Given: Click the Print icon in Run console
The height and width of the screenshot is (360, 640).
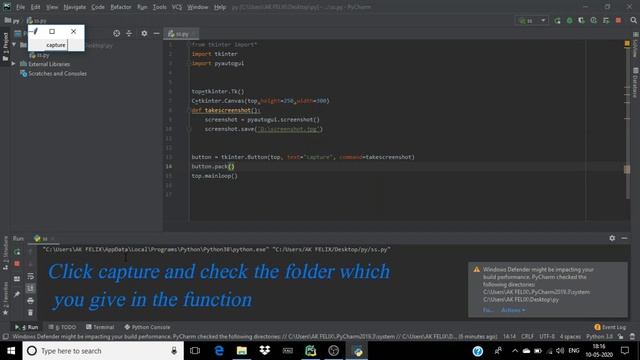Looking at the screenshot, I should 31,301.
